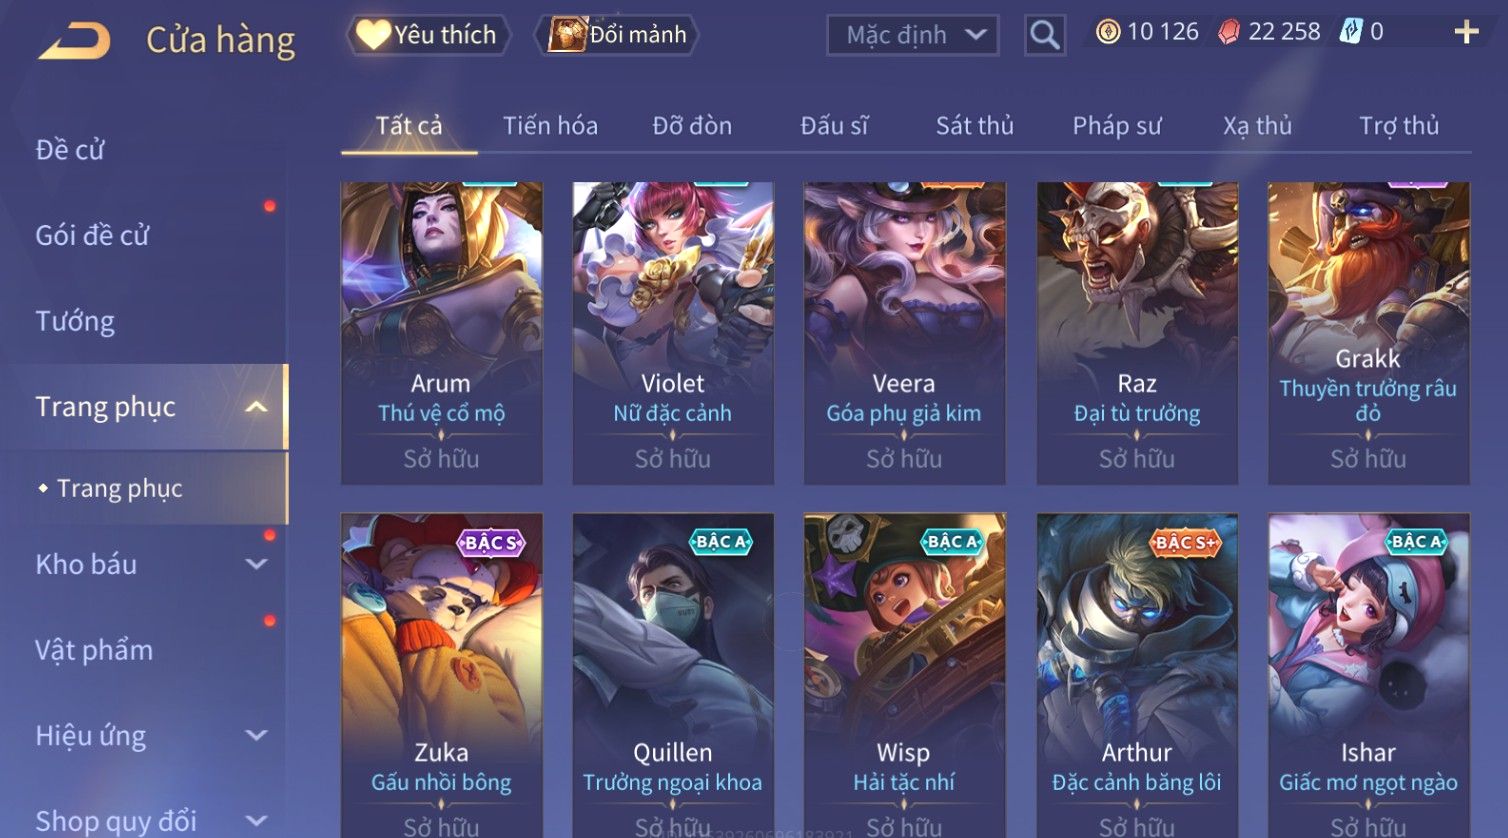This screenshot has height=838, width=1508.
Task: Click the red ruby currency icon
Action: 1229,32
